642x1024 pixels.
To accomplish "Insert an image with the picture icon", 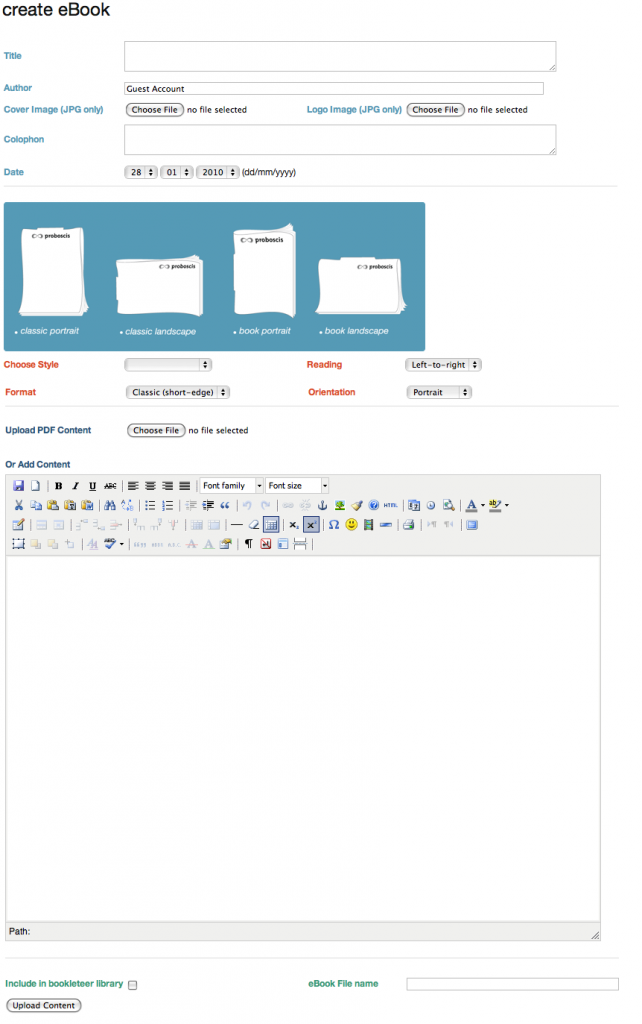I will 340,505.
